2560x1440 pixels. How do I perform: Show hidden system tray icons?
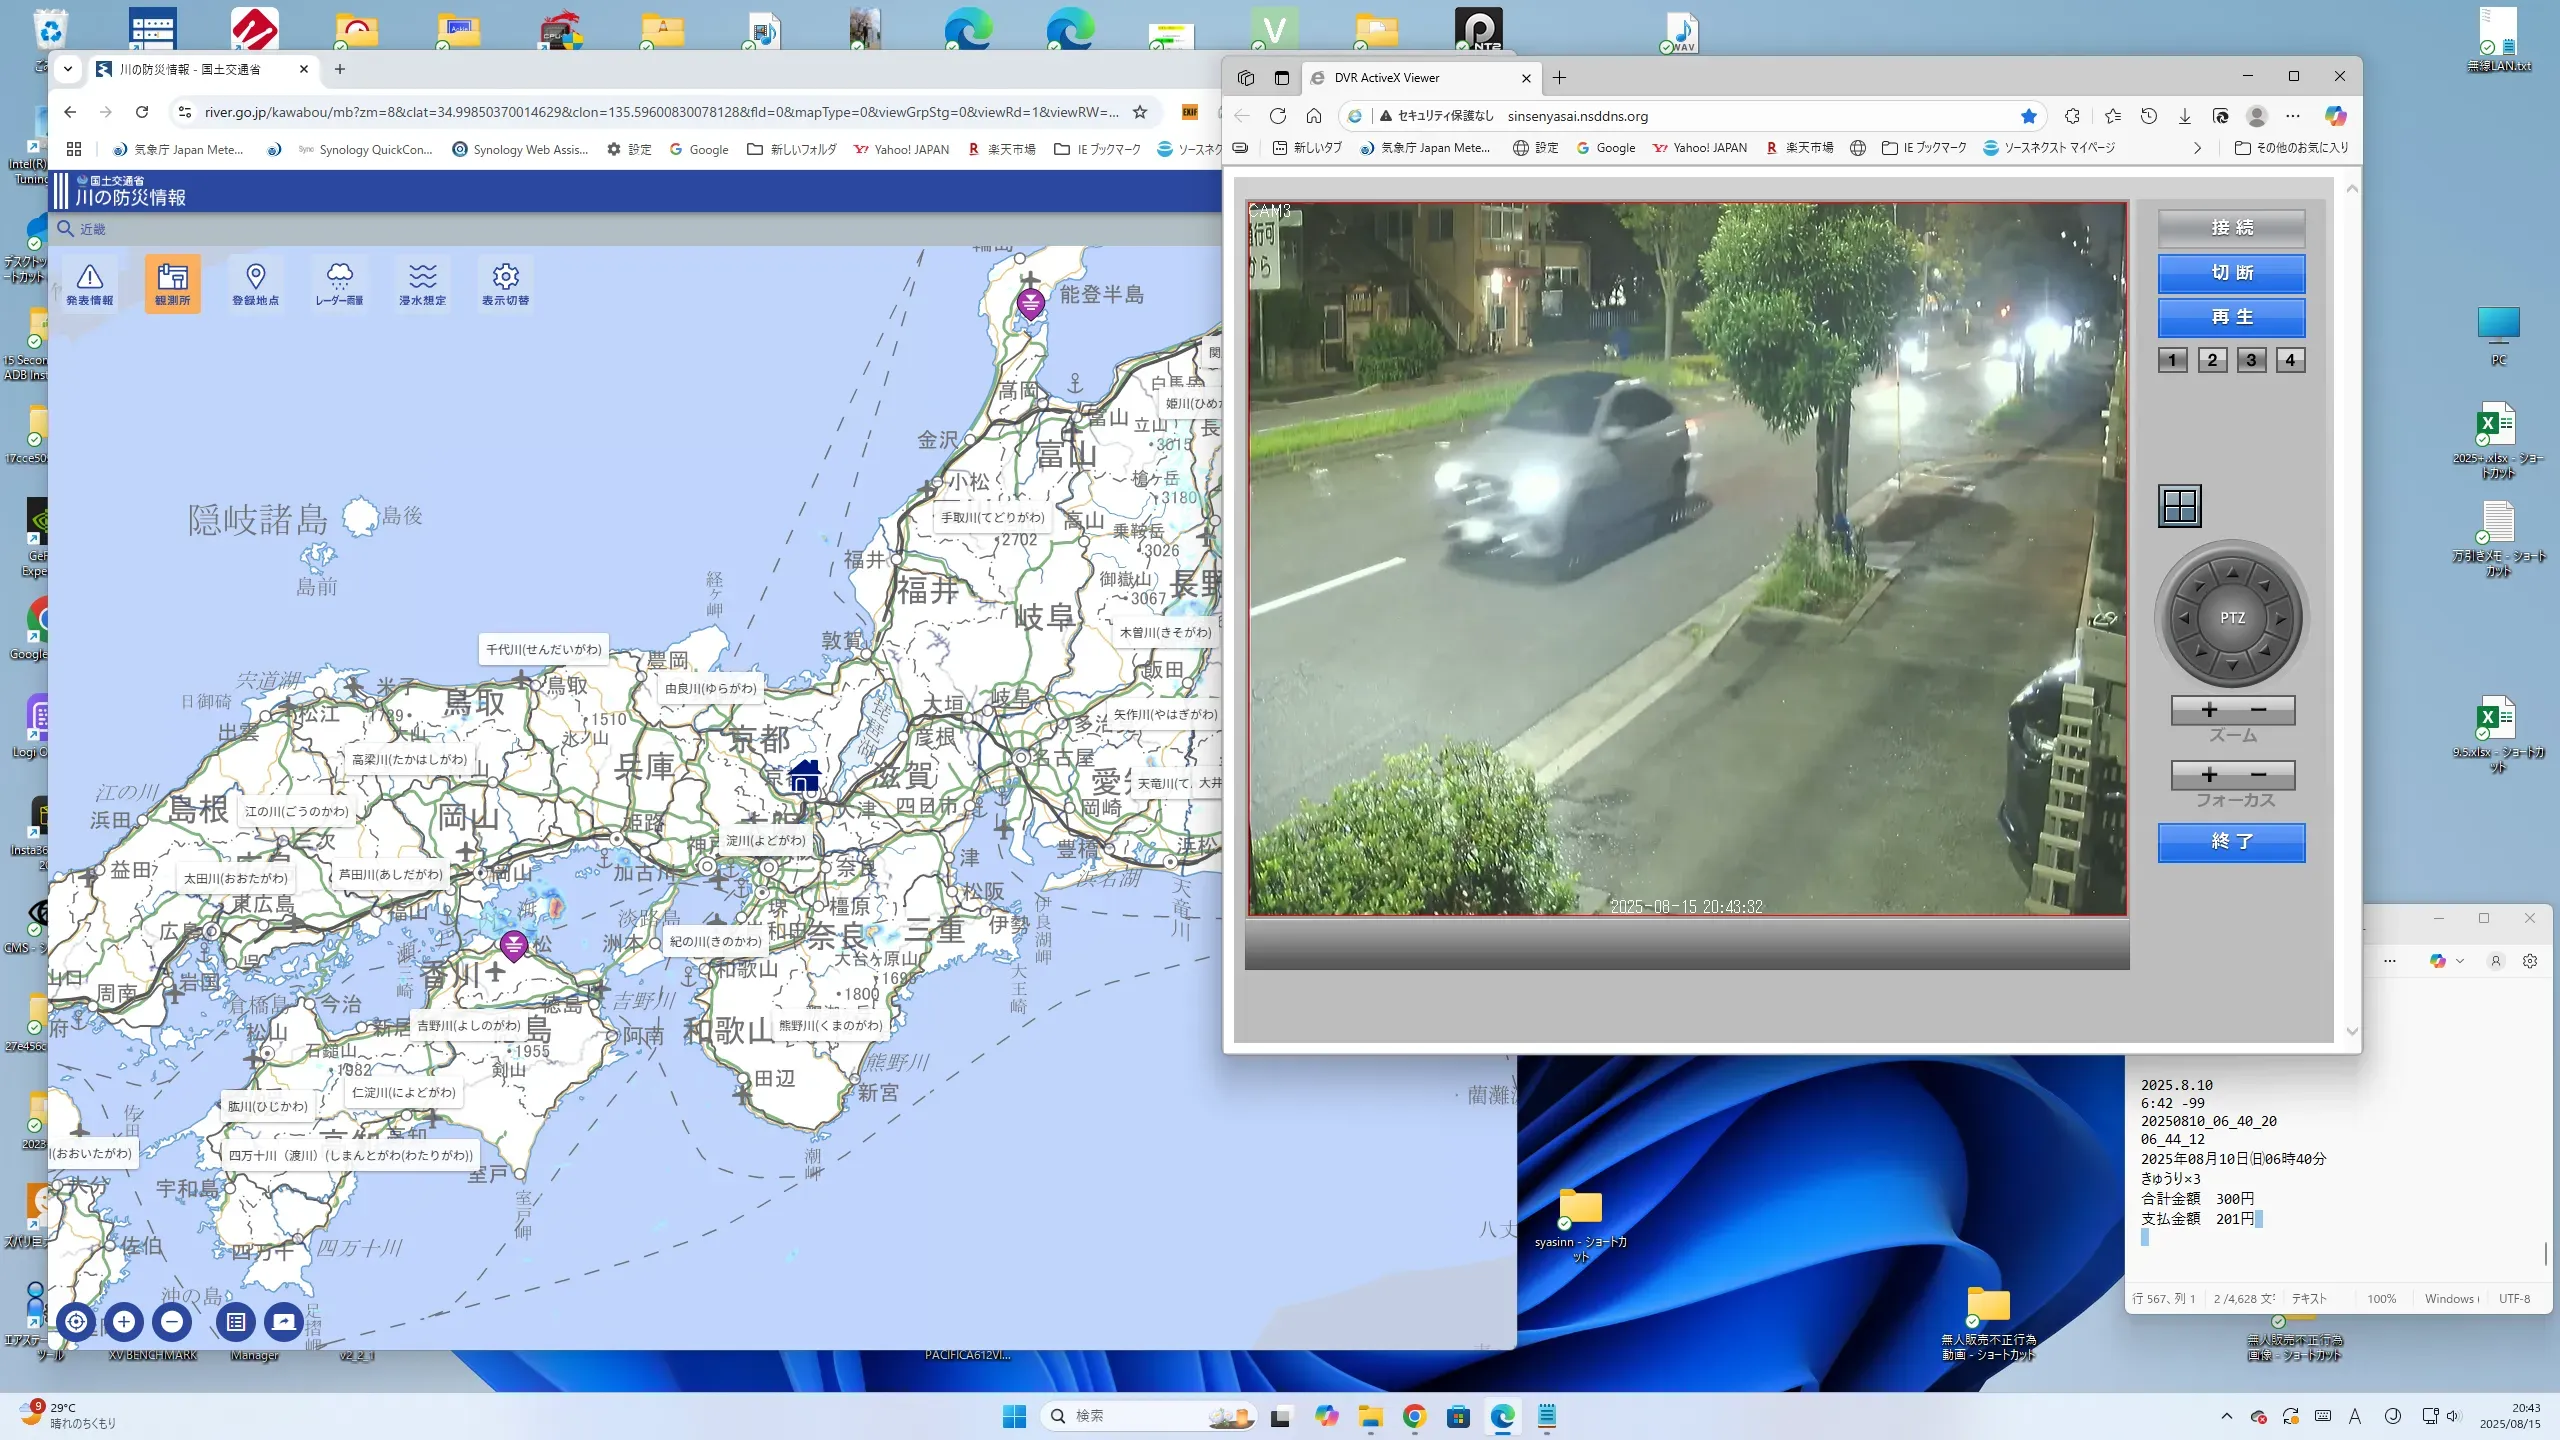(2226, 1416)
